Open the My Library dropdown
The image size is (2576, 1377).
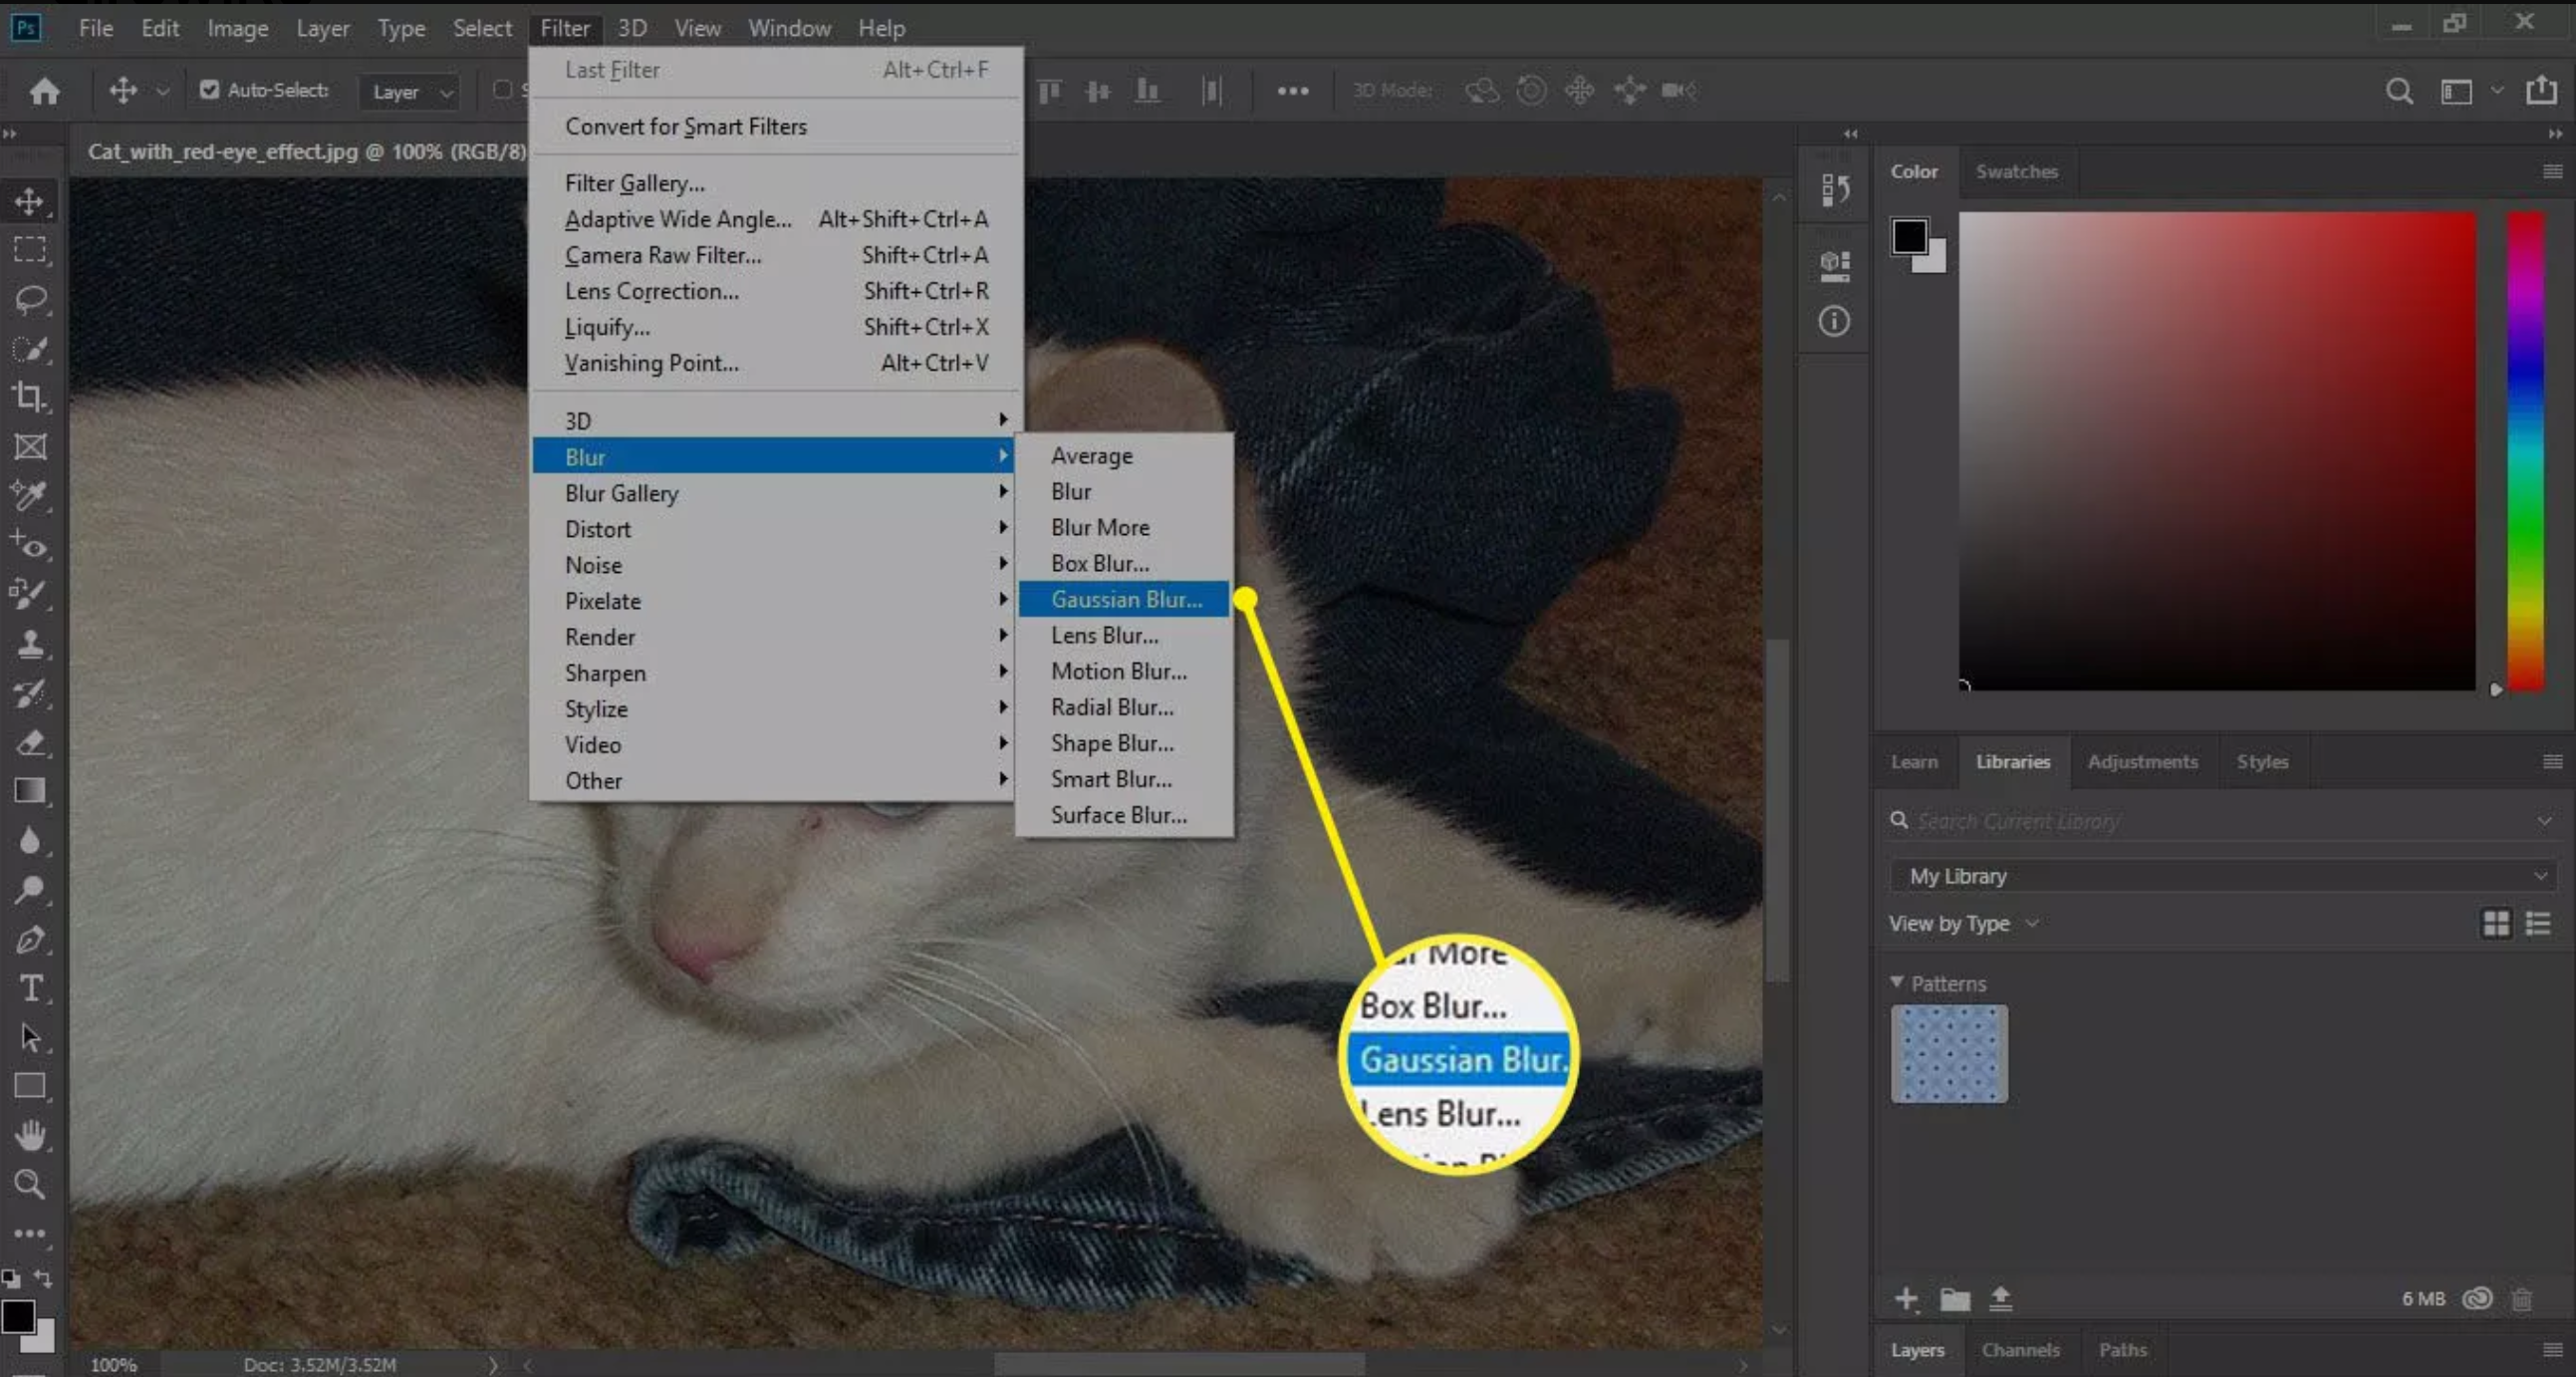(2222, 875)
